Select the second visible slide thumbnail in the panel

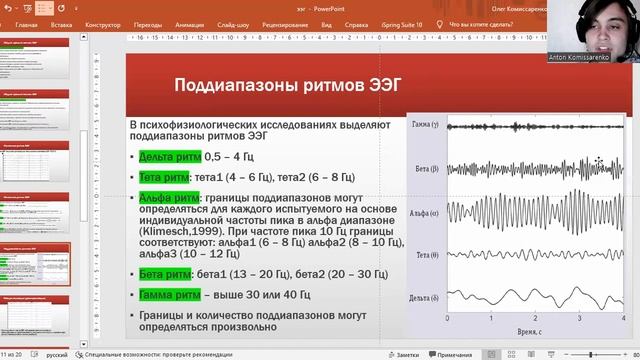pyautogui.click(x=35, y=110)
